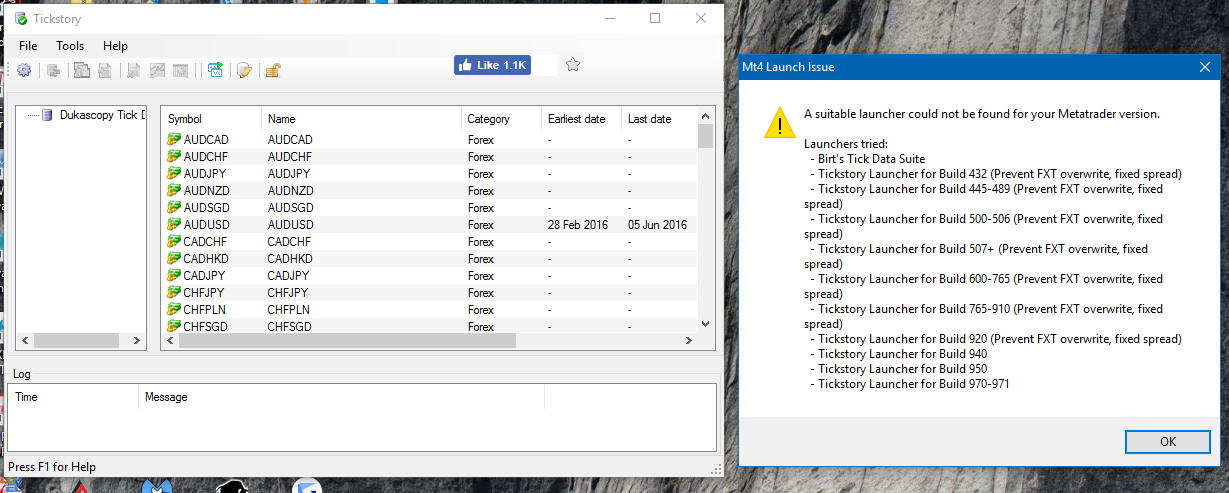Click the symbol list vertical scrollbar down arrow
Image resolution: width=1229 pixels, height=493 pixels.
(705, 324)
